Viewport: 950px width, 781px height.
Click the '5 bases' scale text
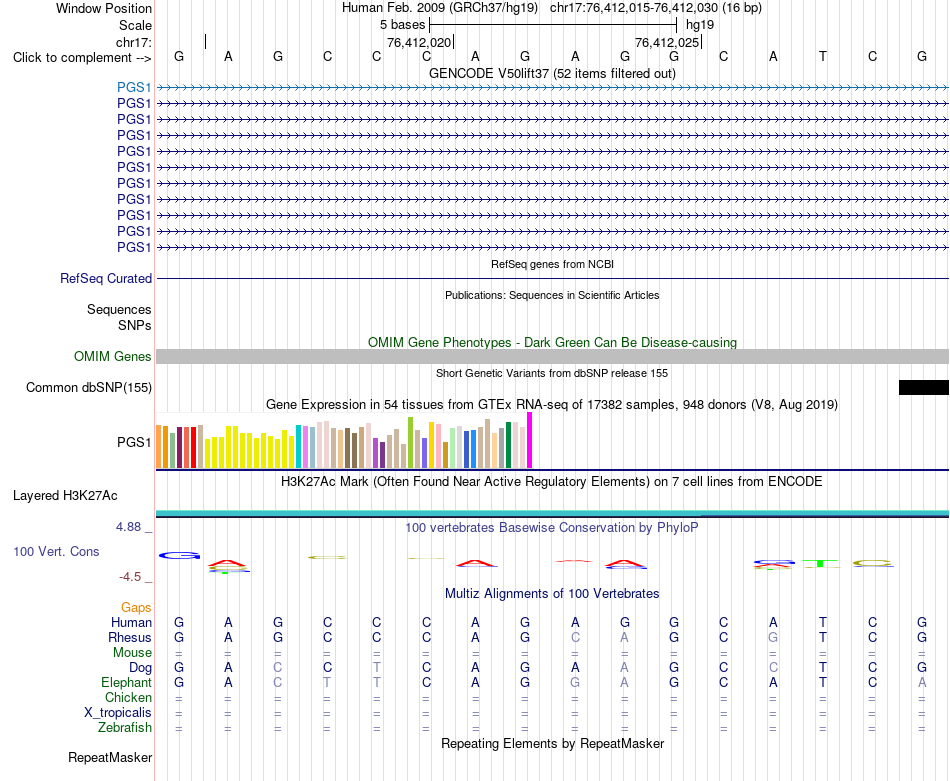click(402, 25)
